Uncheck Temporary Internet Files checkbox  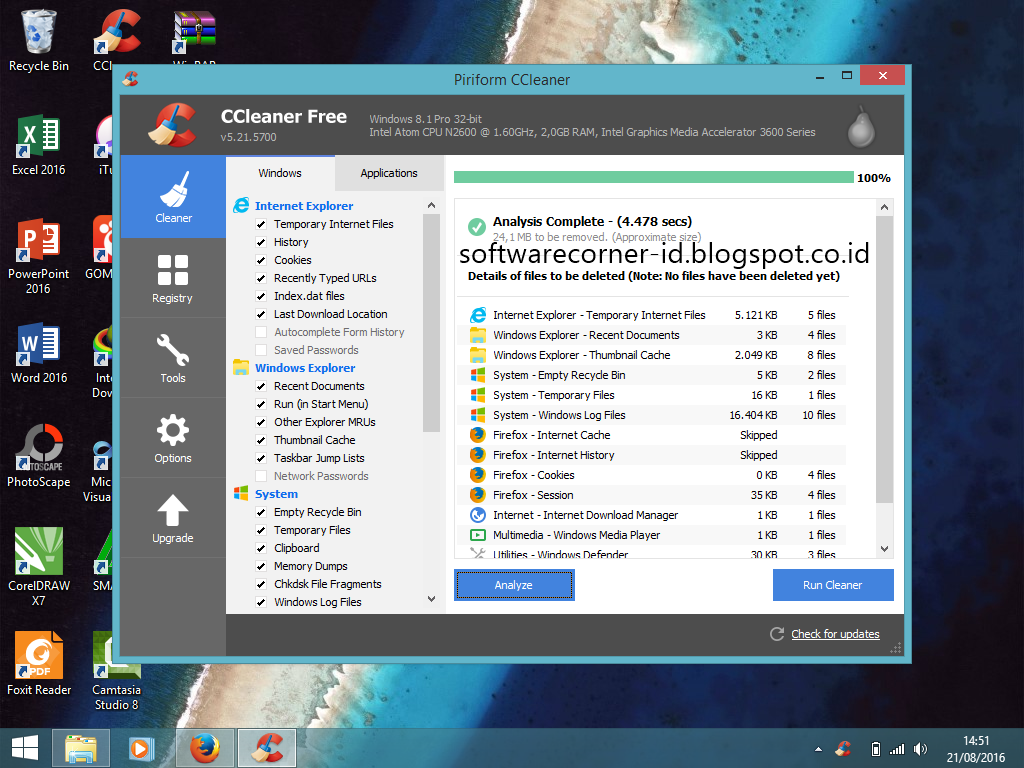pyautogui.click(x=261, y=224)
